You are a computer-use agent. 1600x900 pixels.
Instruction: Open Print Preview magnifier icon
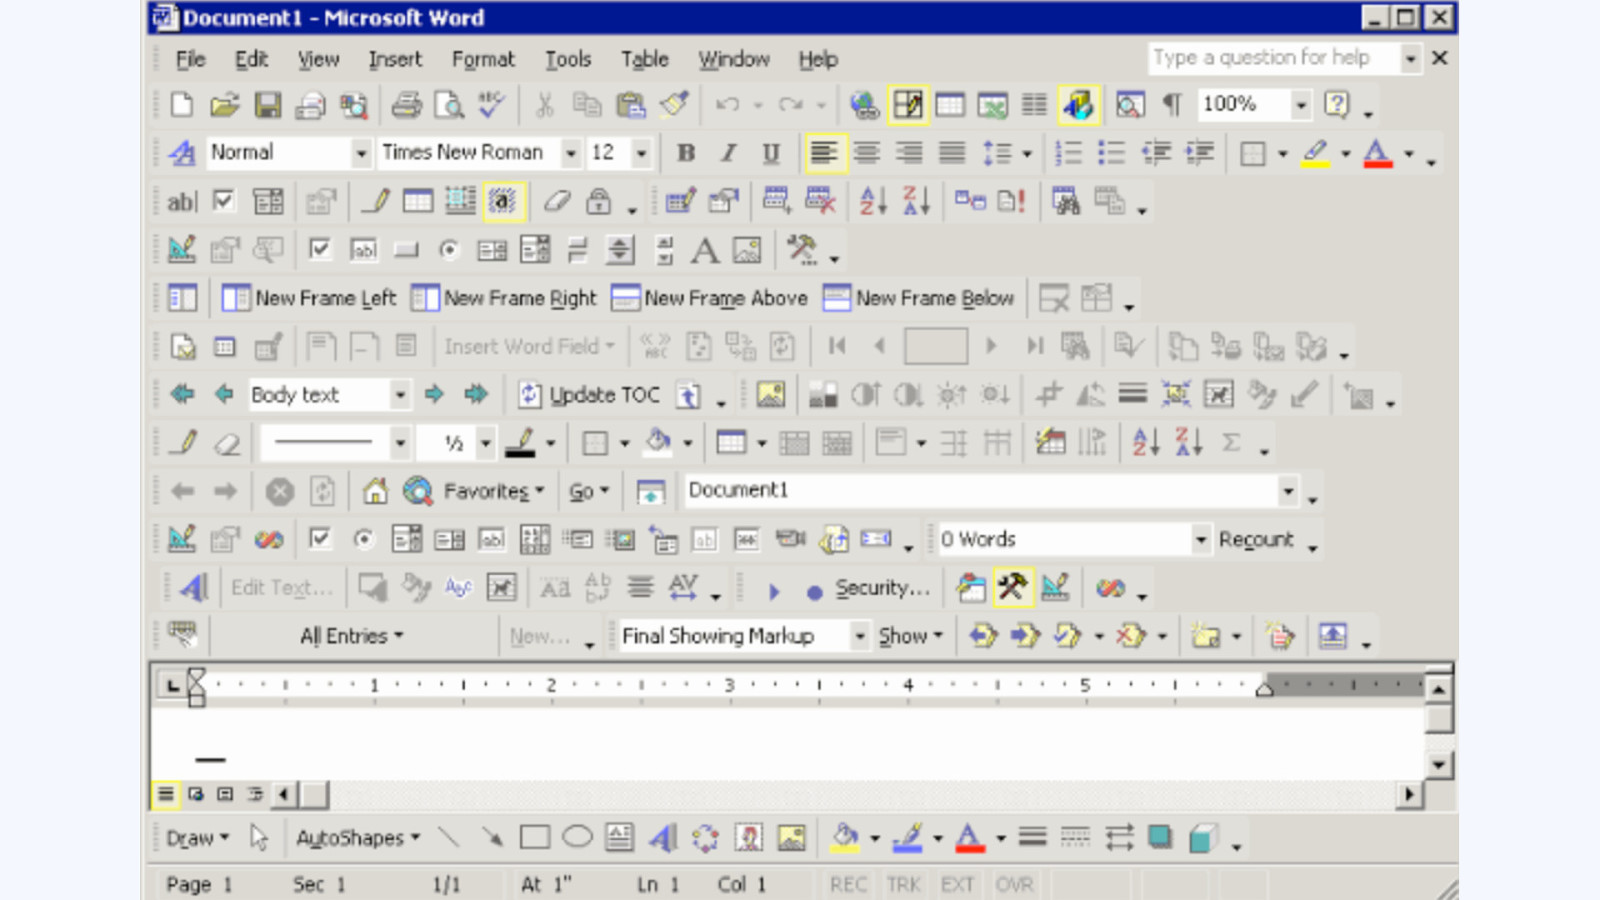449,105
